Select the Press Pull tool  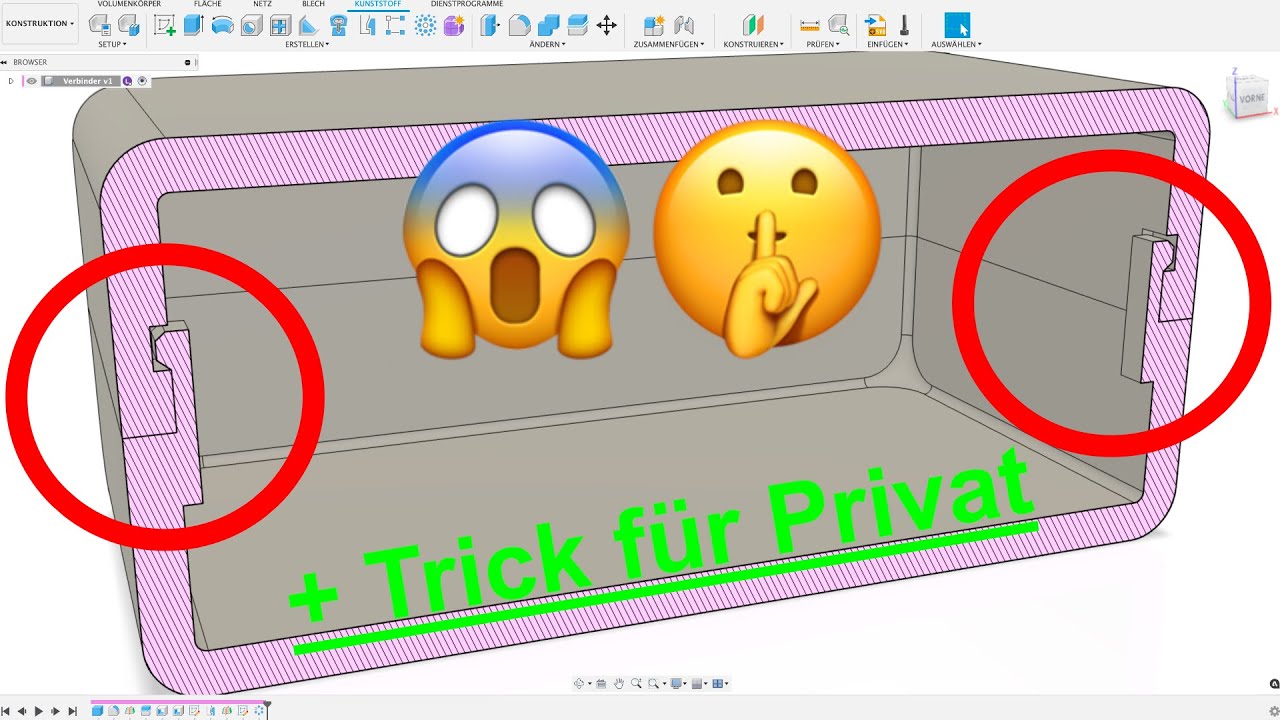tap(490, 26)
